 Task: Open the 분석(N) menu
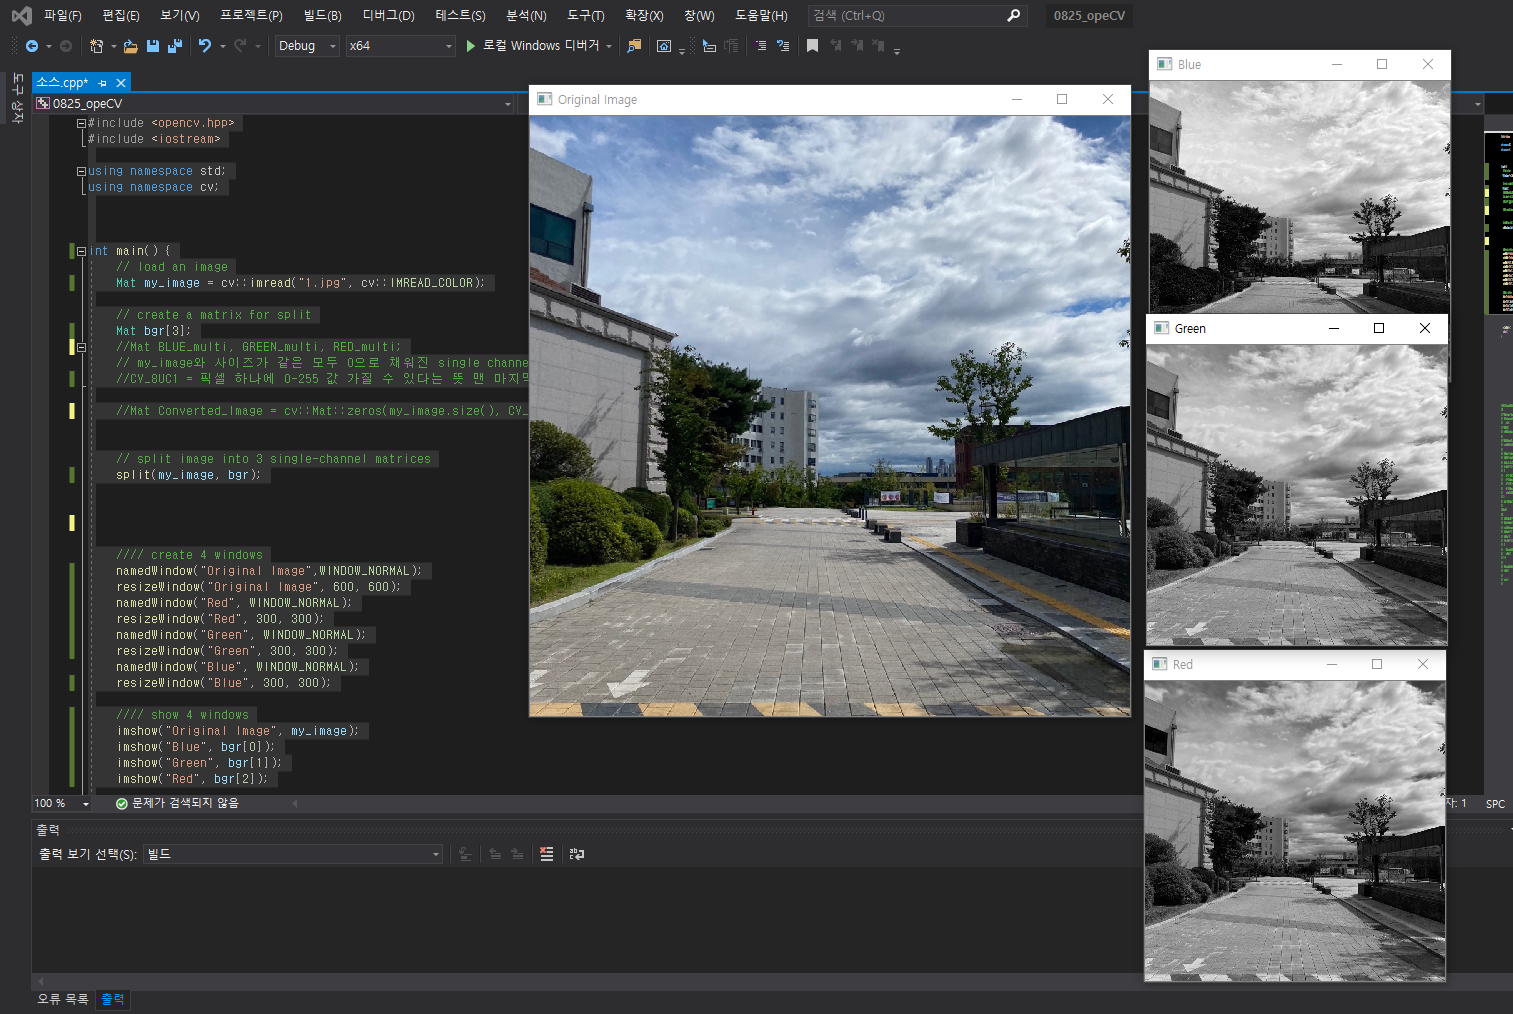point(526,15)
